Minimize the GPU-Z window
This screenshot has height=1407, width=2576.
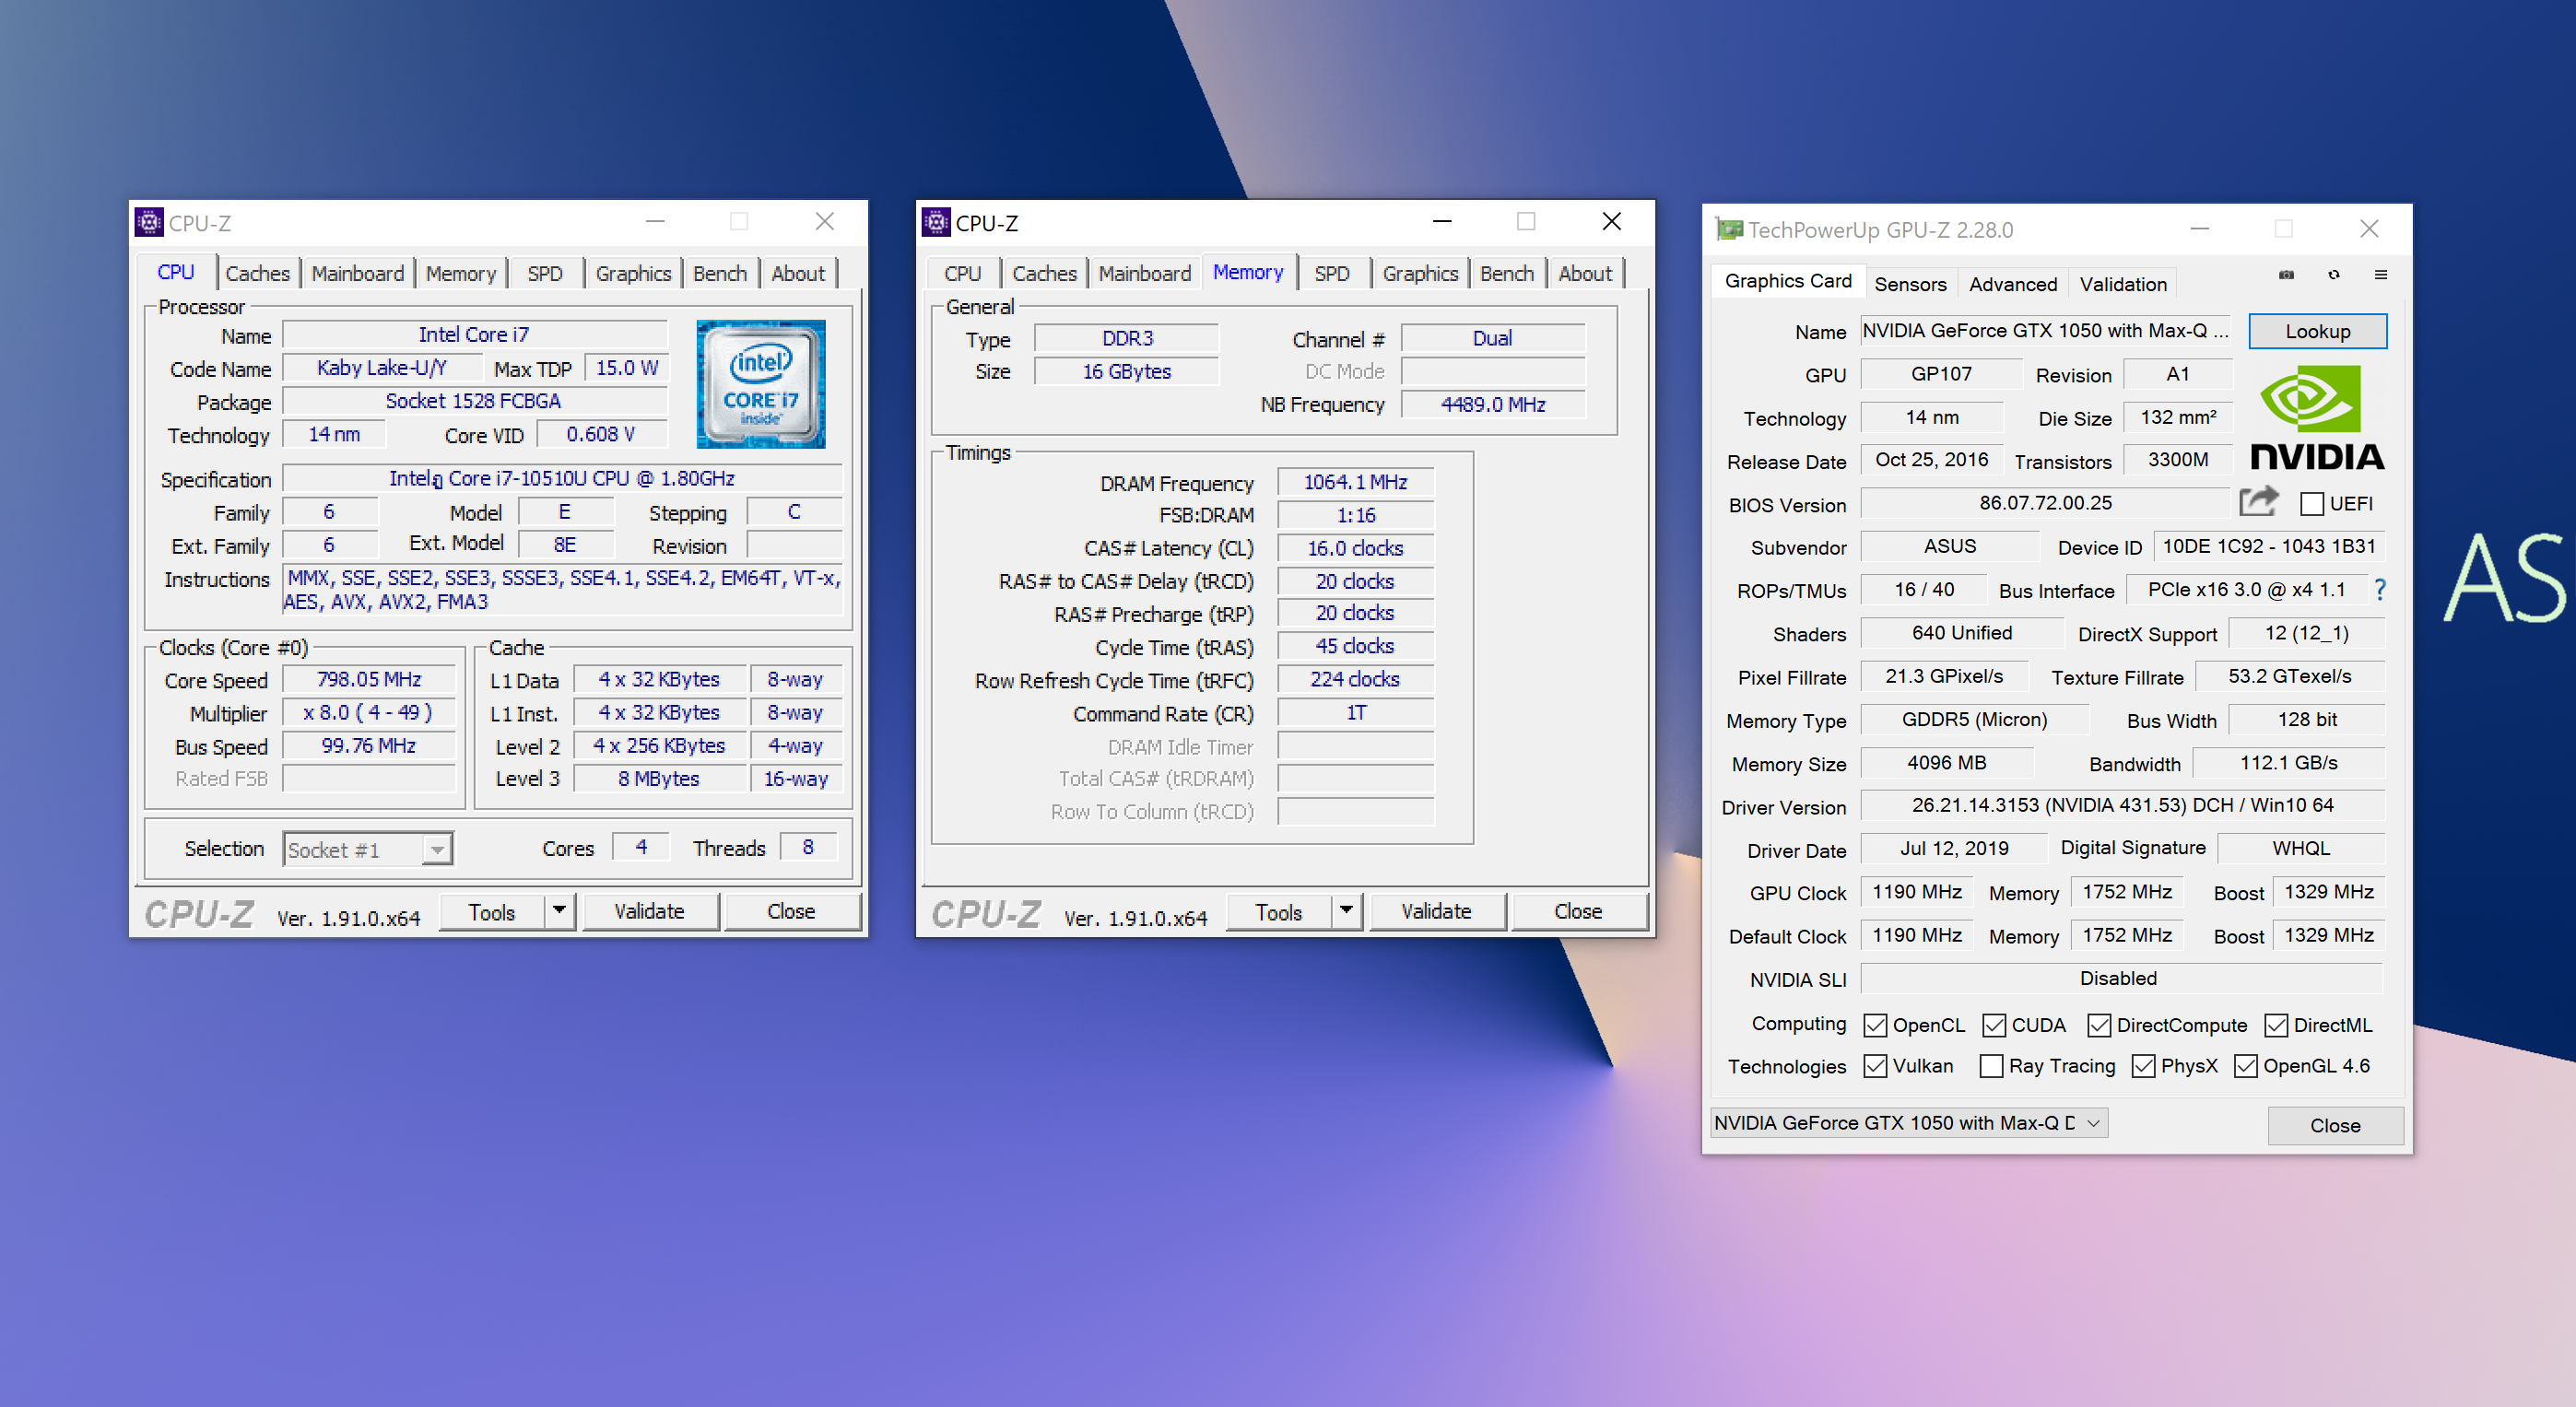tap(2199, 230)
